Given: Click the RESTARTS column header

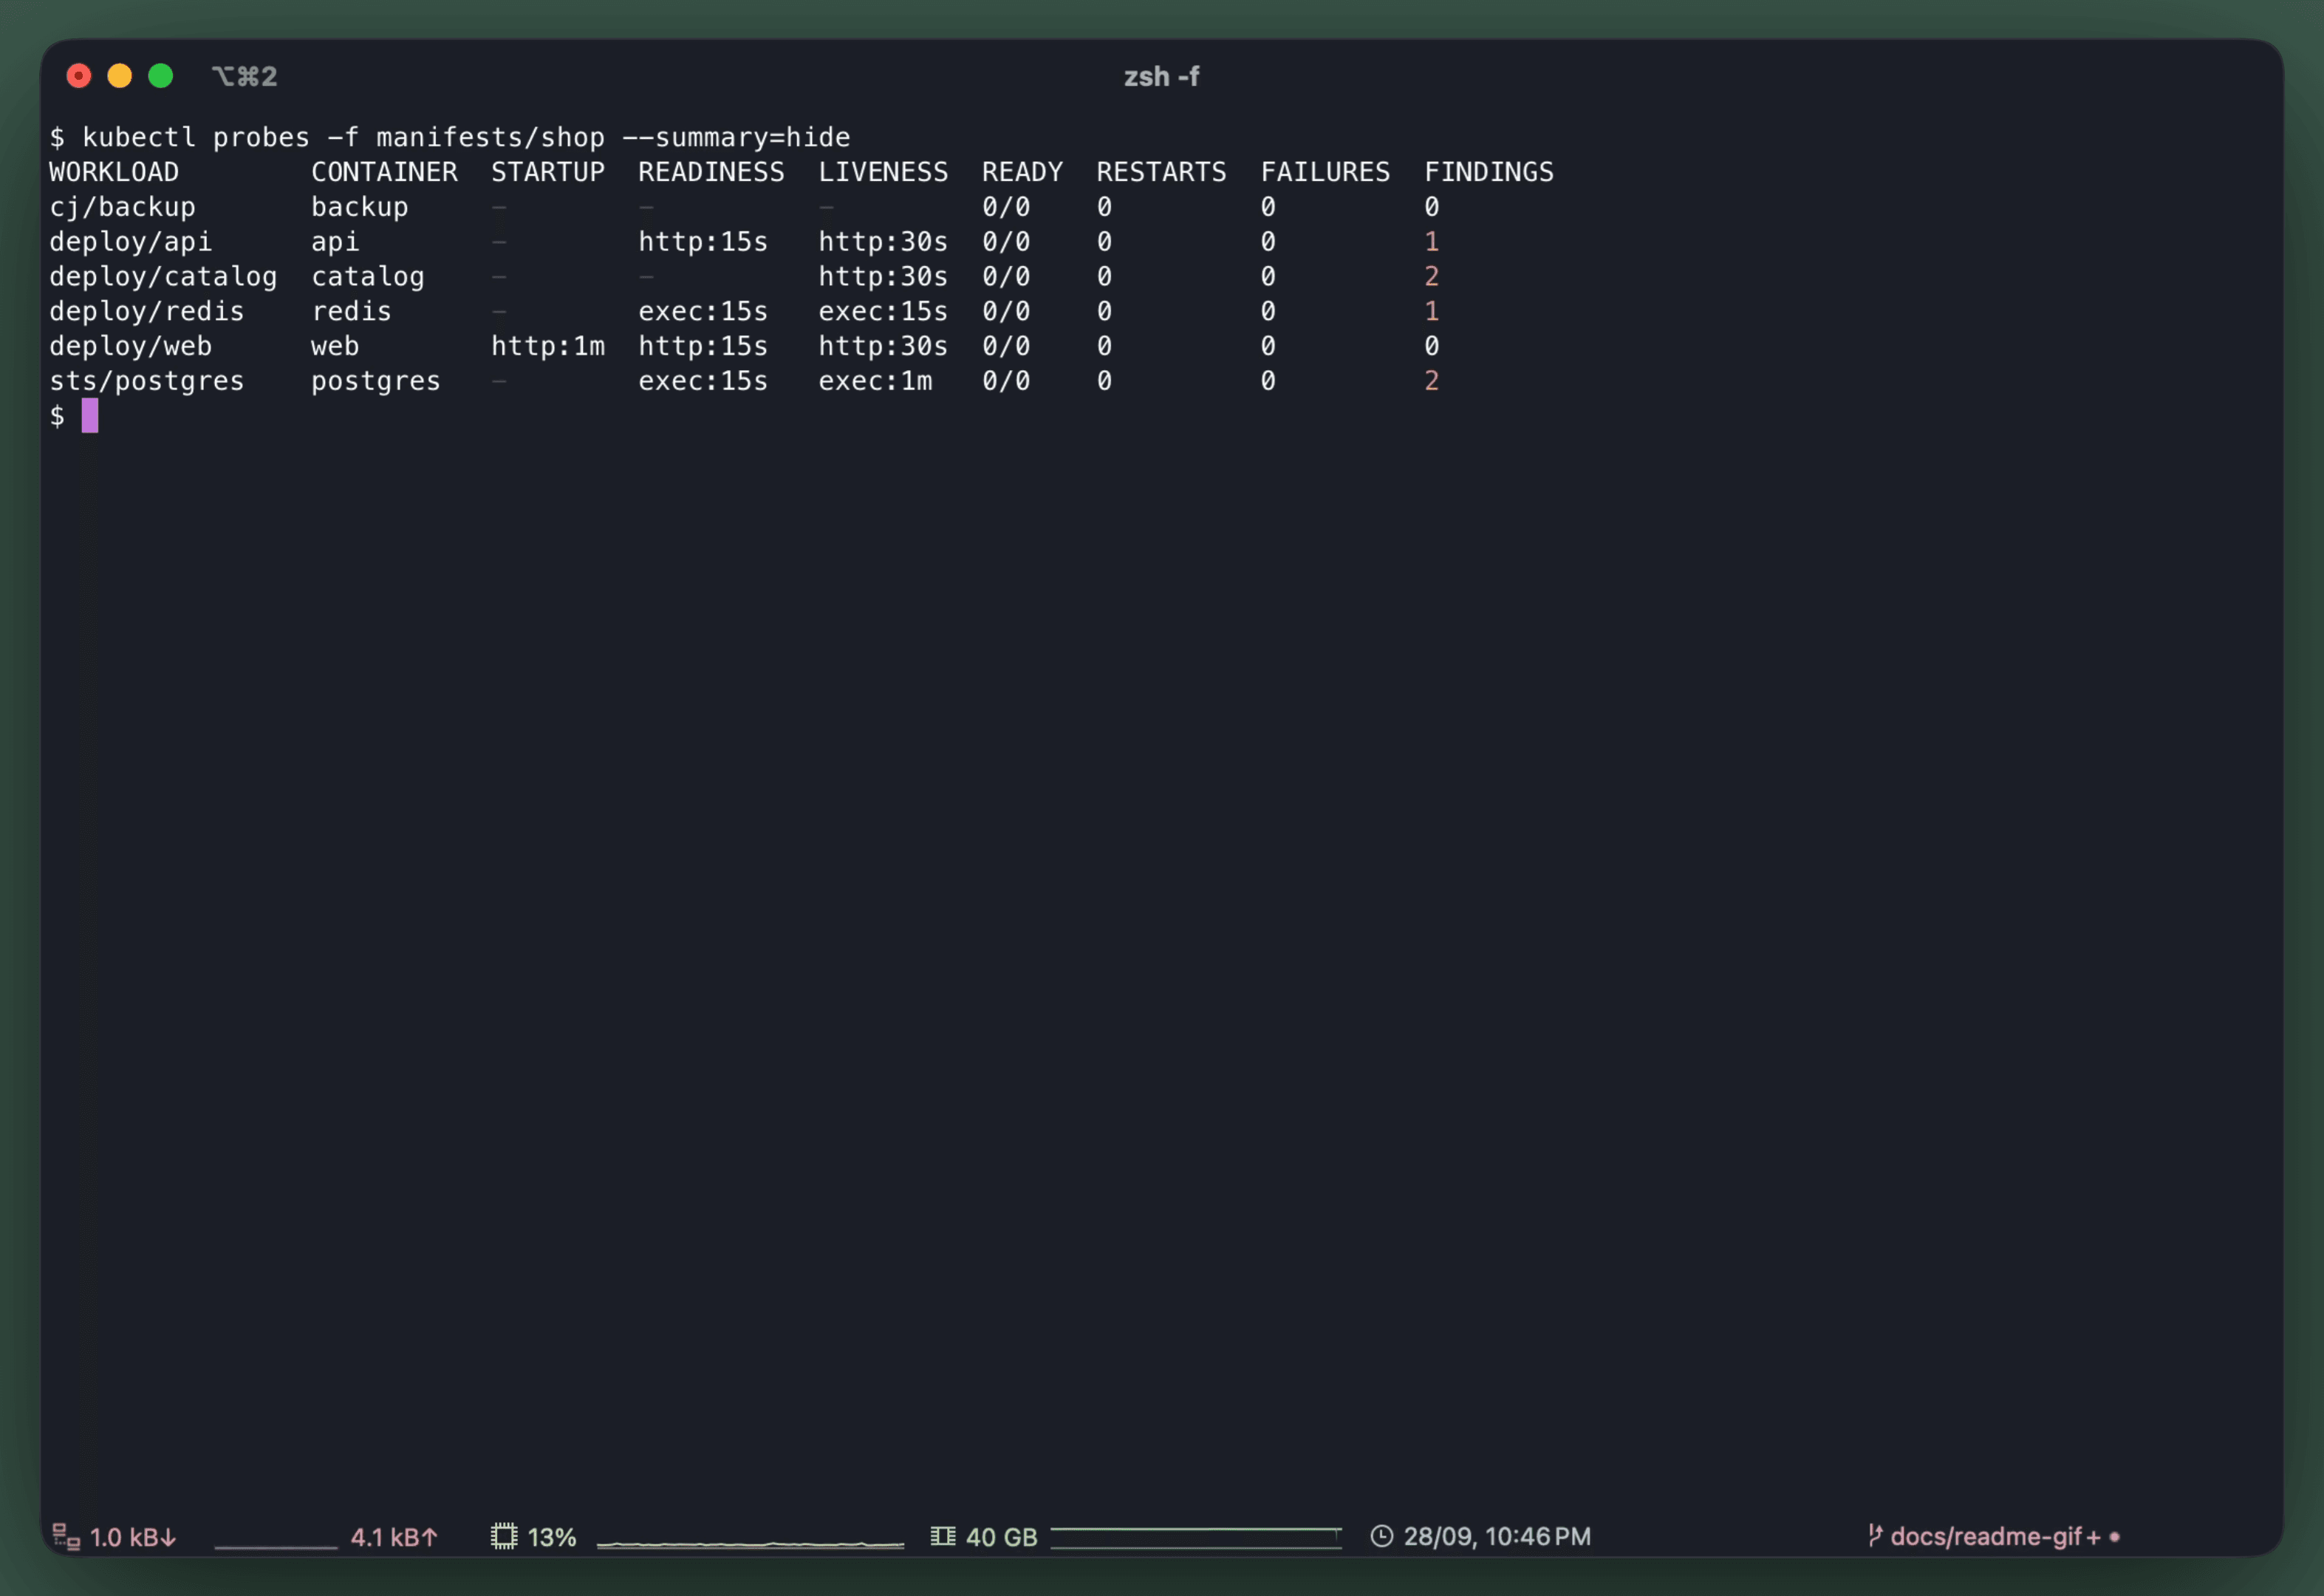Looking at the screenshot, I should pos(1161,172).
